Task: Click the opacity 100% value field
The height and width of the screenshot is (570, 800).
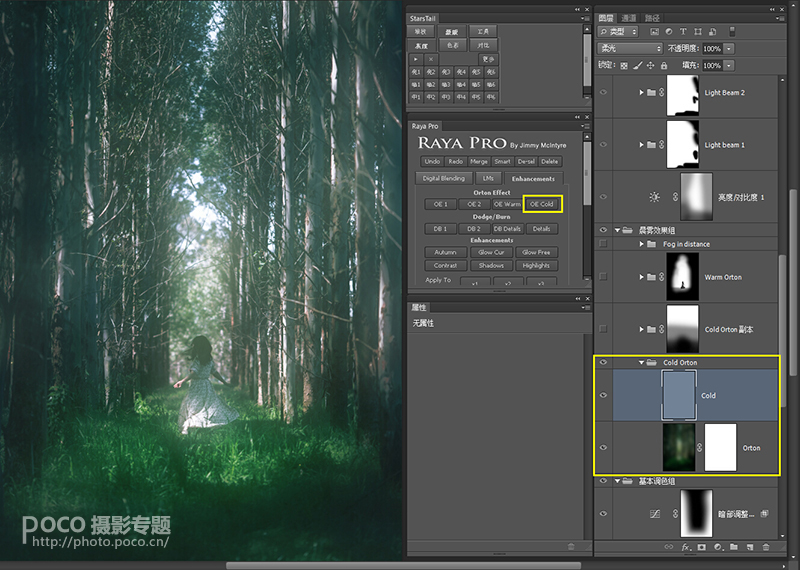Action: (712, 49)
